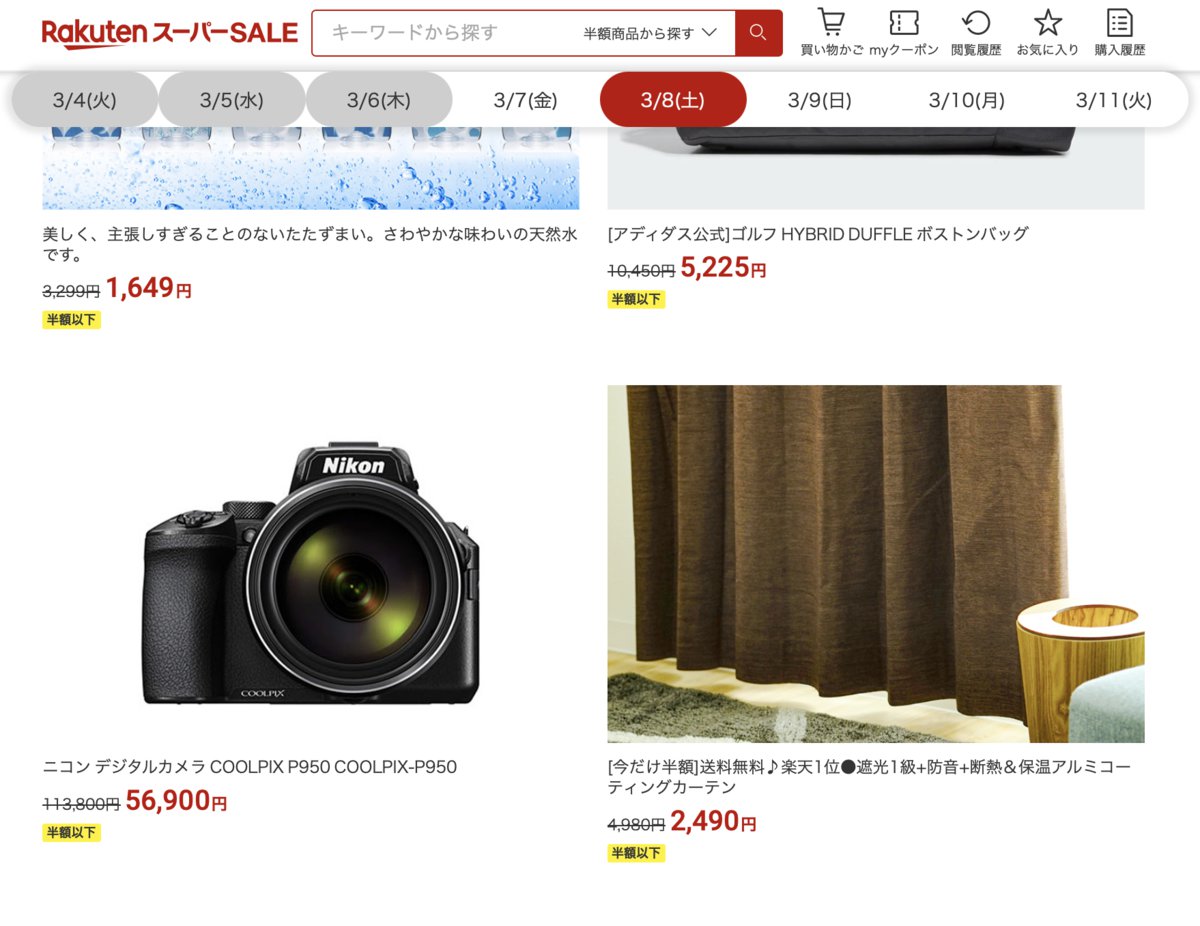Screen dimensions: 1200x926
Task: Open the brown curtain product image
Action: coord(876,564)
